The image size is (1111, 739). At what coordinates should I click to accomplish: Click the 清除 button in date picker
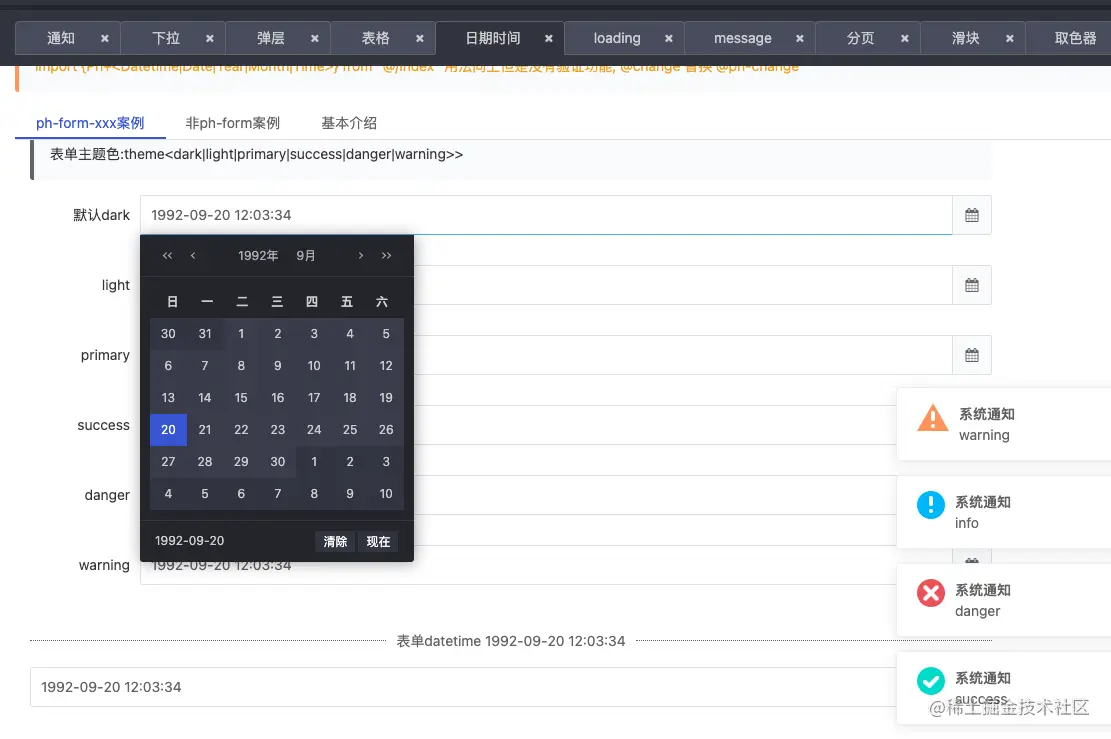pyautogui.click(x=335, y=542)
